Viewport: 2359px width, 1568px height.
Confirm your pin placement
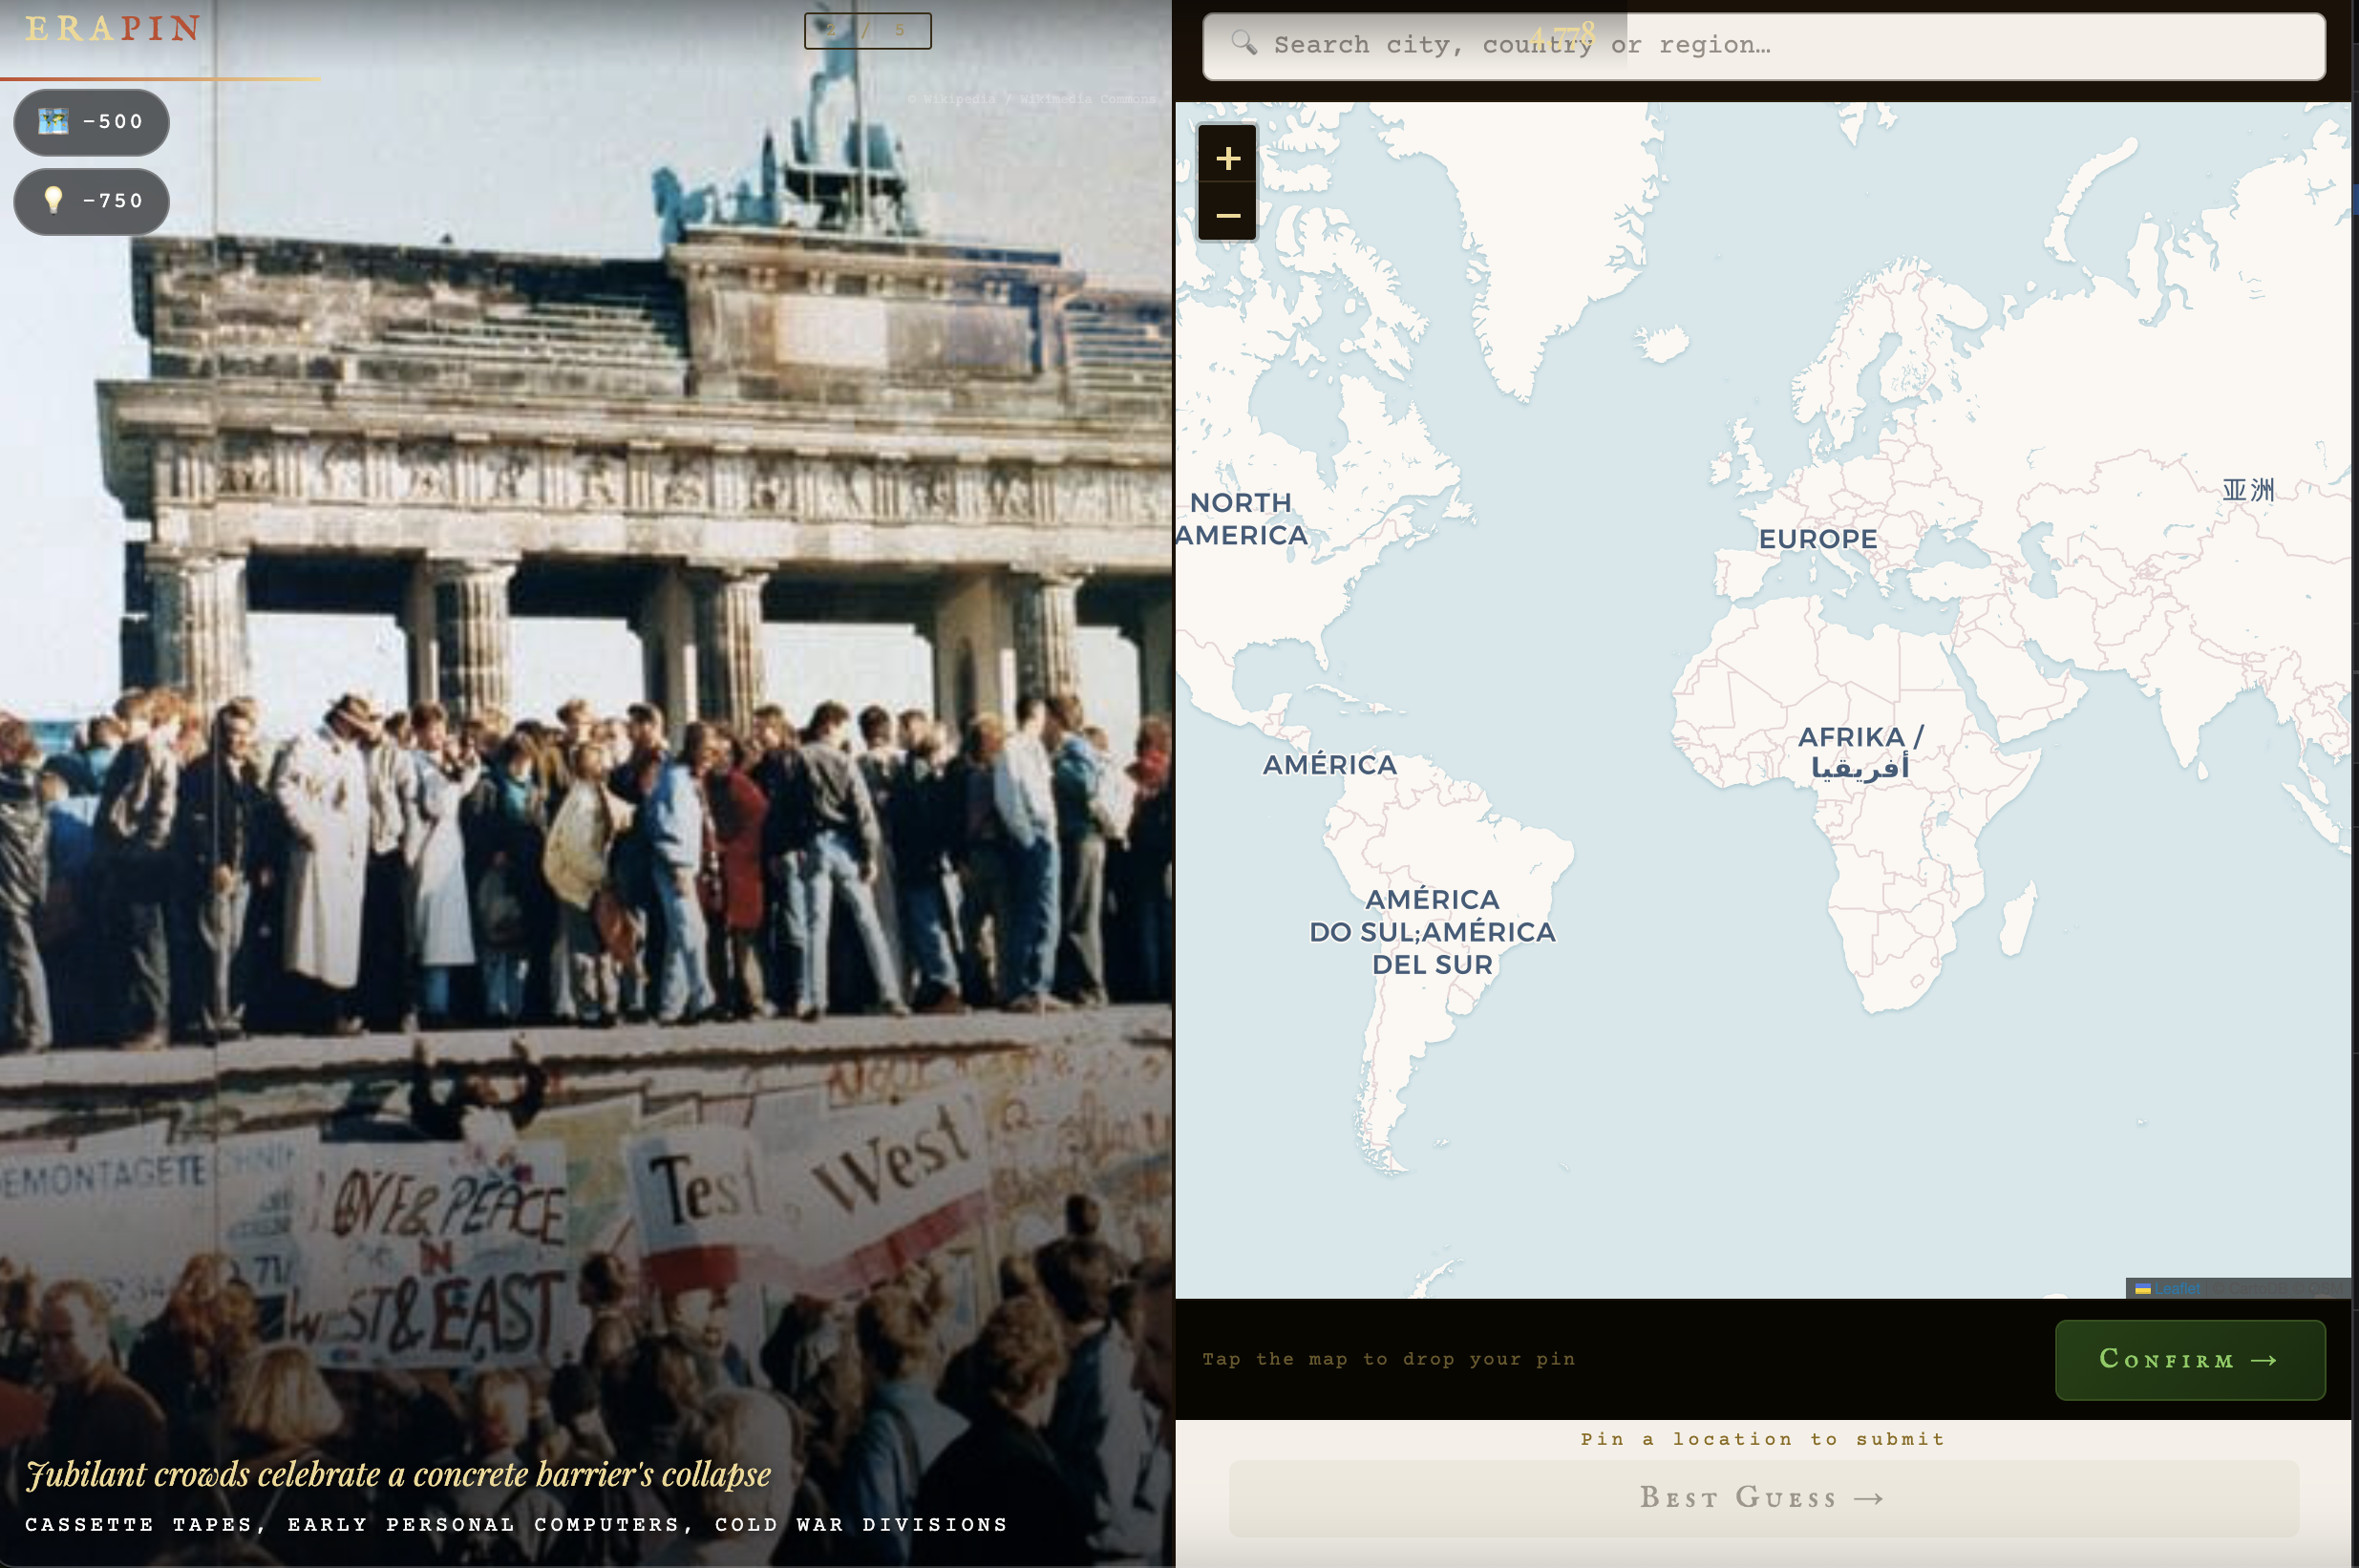2190,1359
